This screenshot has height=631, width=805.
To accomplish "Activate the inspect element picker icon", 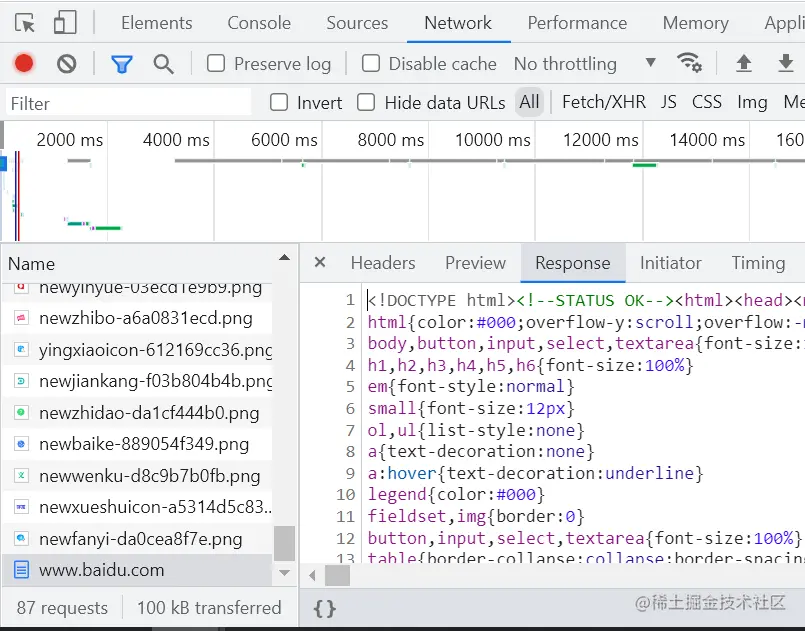I will (x=25, y=23).
